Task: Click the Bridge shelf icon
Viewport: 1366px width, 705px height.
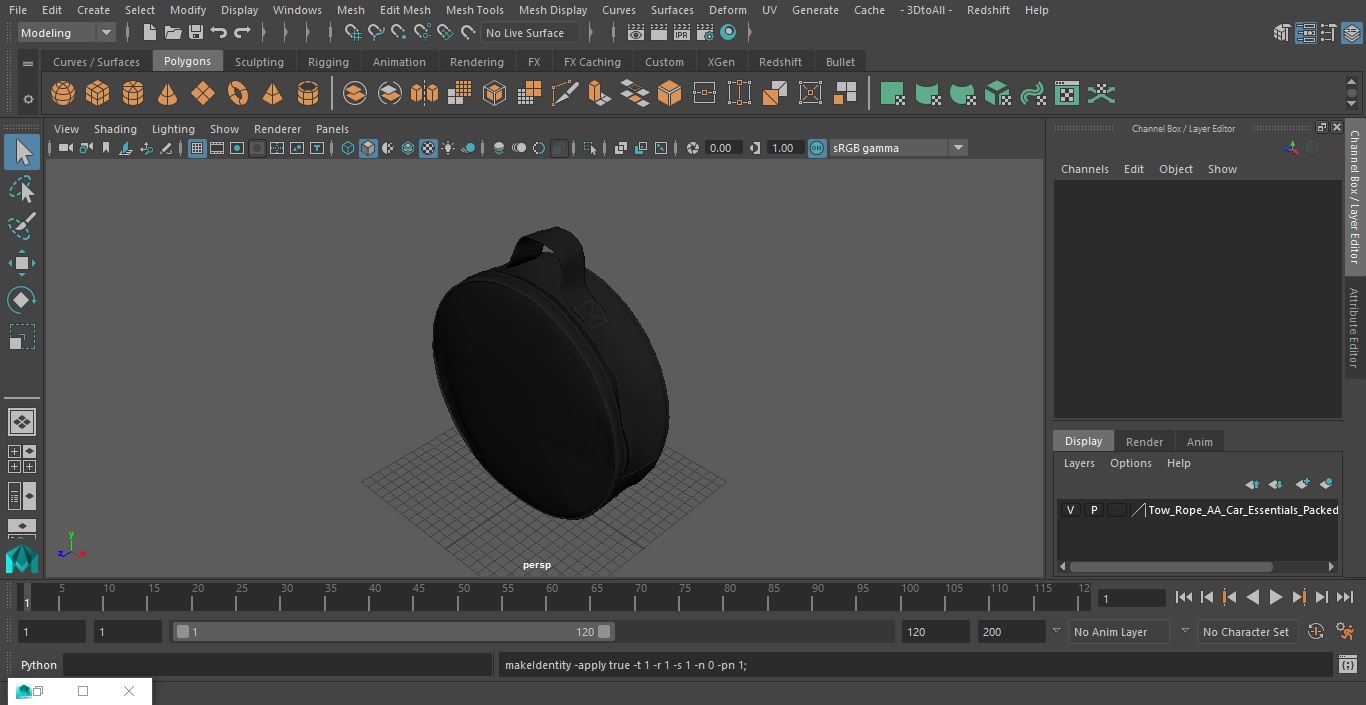Action: coord(634,94)
